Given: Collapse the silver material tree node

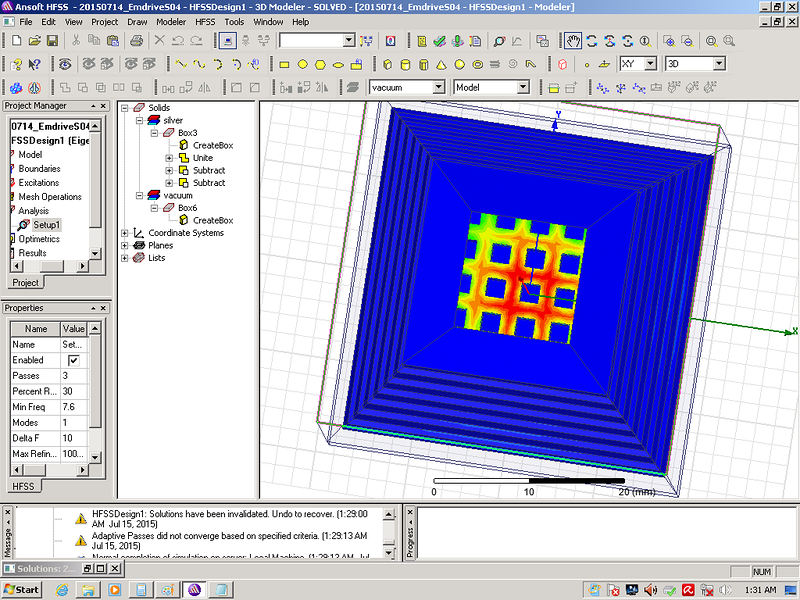Looking at the screenshot, I should [x=140, y=120].
